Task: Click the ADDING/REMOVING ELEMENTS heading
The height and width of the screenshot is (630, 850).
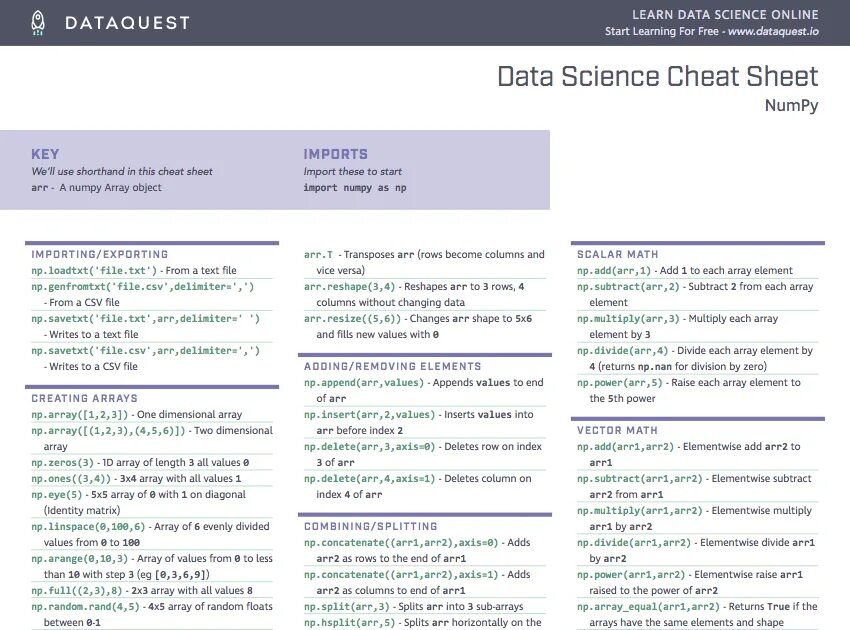Action: [393, 366]
